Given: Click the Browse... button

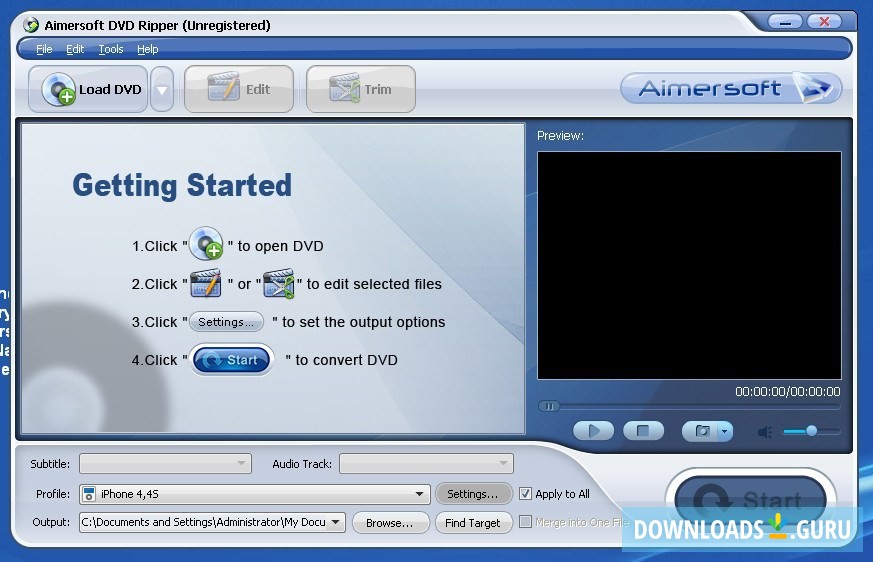Looking at the screenshot, I should pyautogui.click(x=390, y=523).
